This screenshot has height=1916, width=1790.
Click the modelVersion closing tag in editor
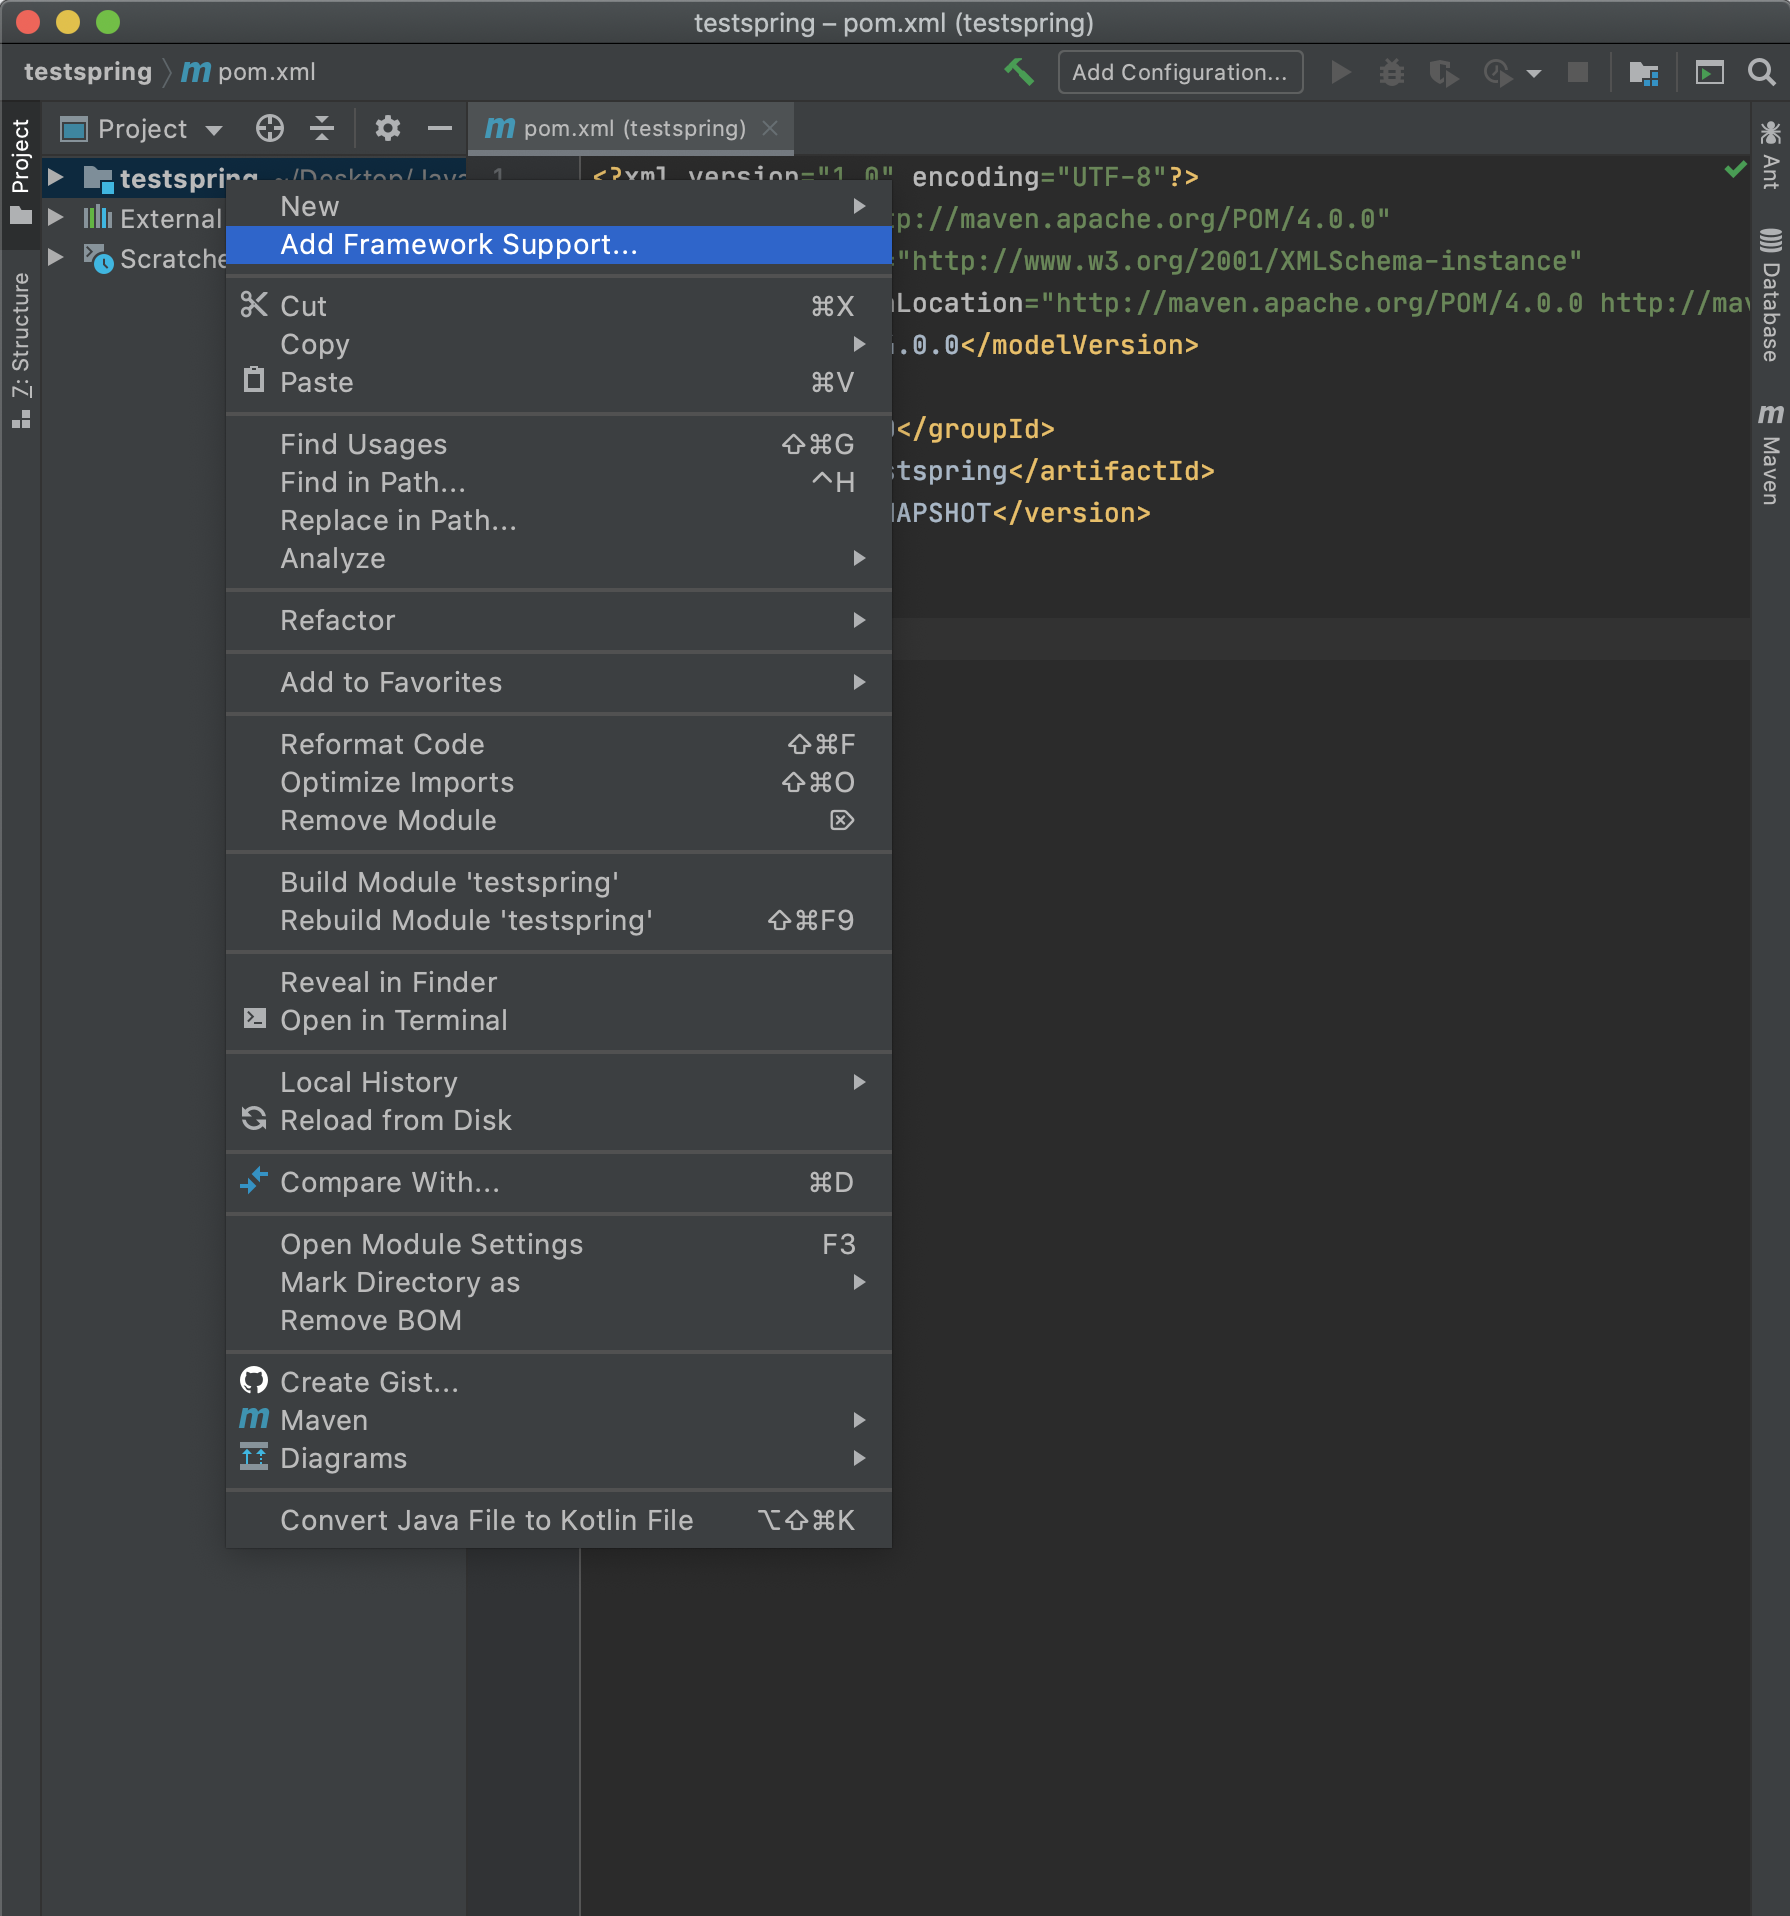1080,345
